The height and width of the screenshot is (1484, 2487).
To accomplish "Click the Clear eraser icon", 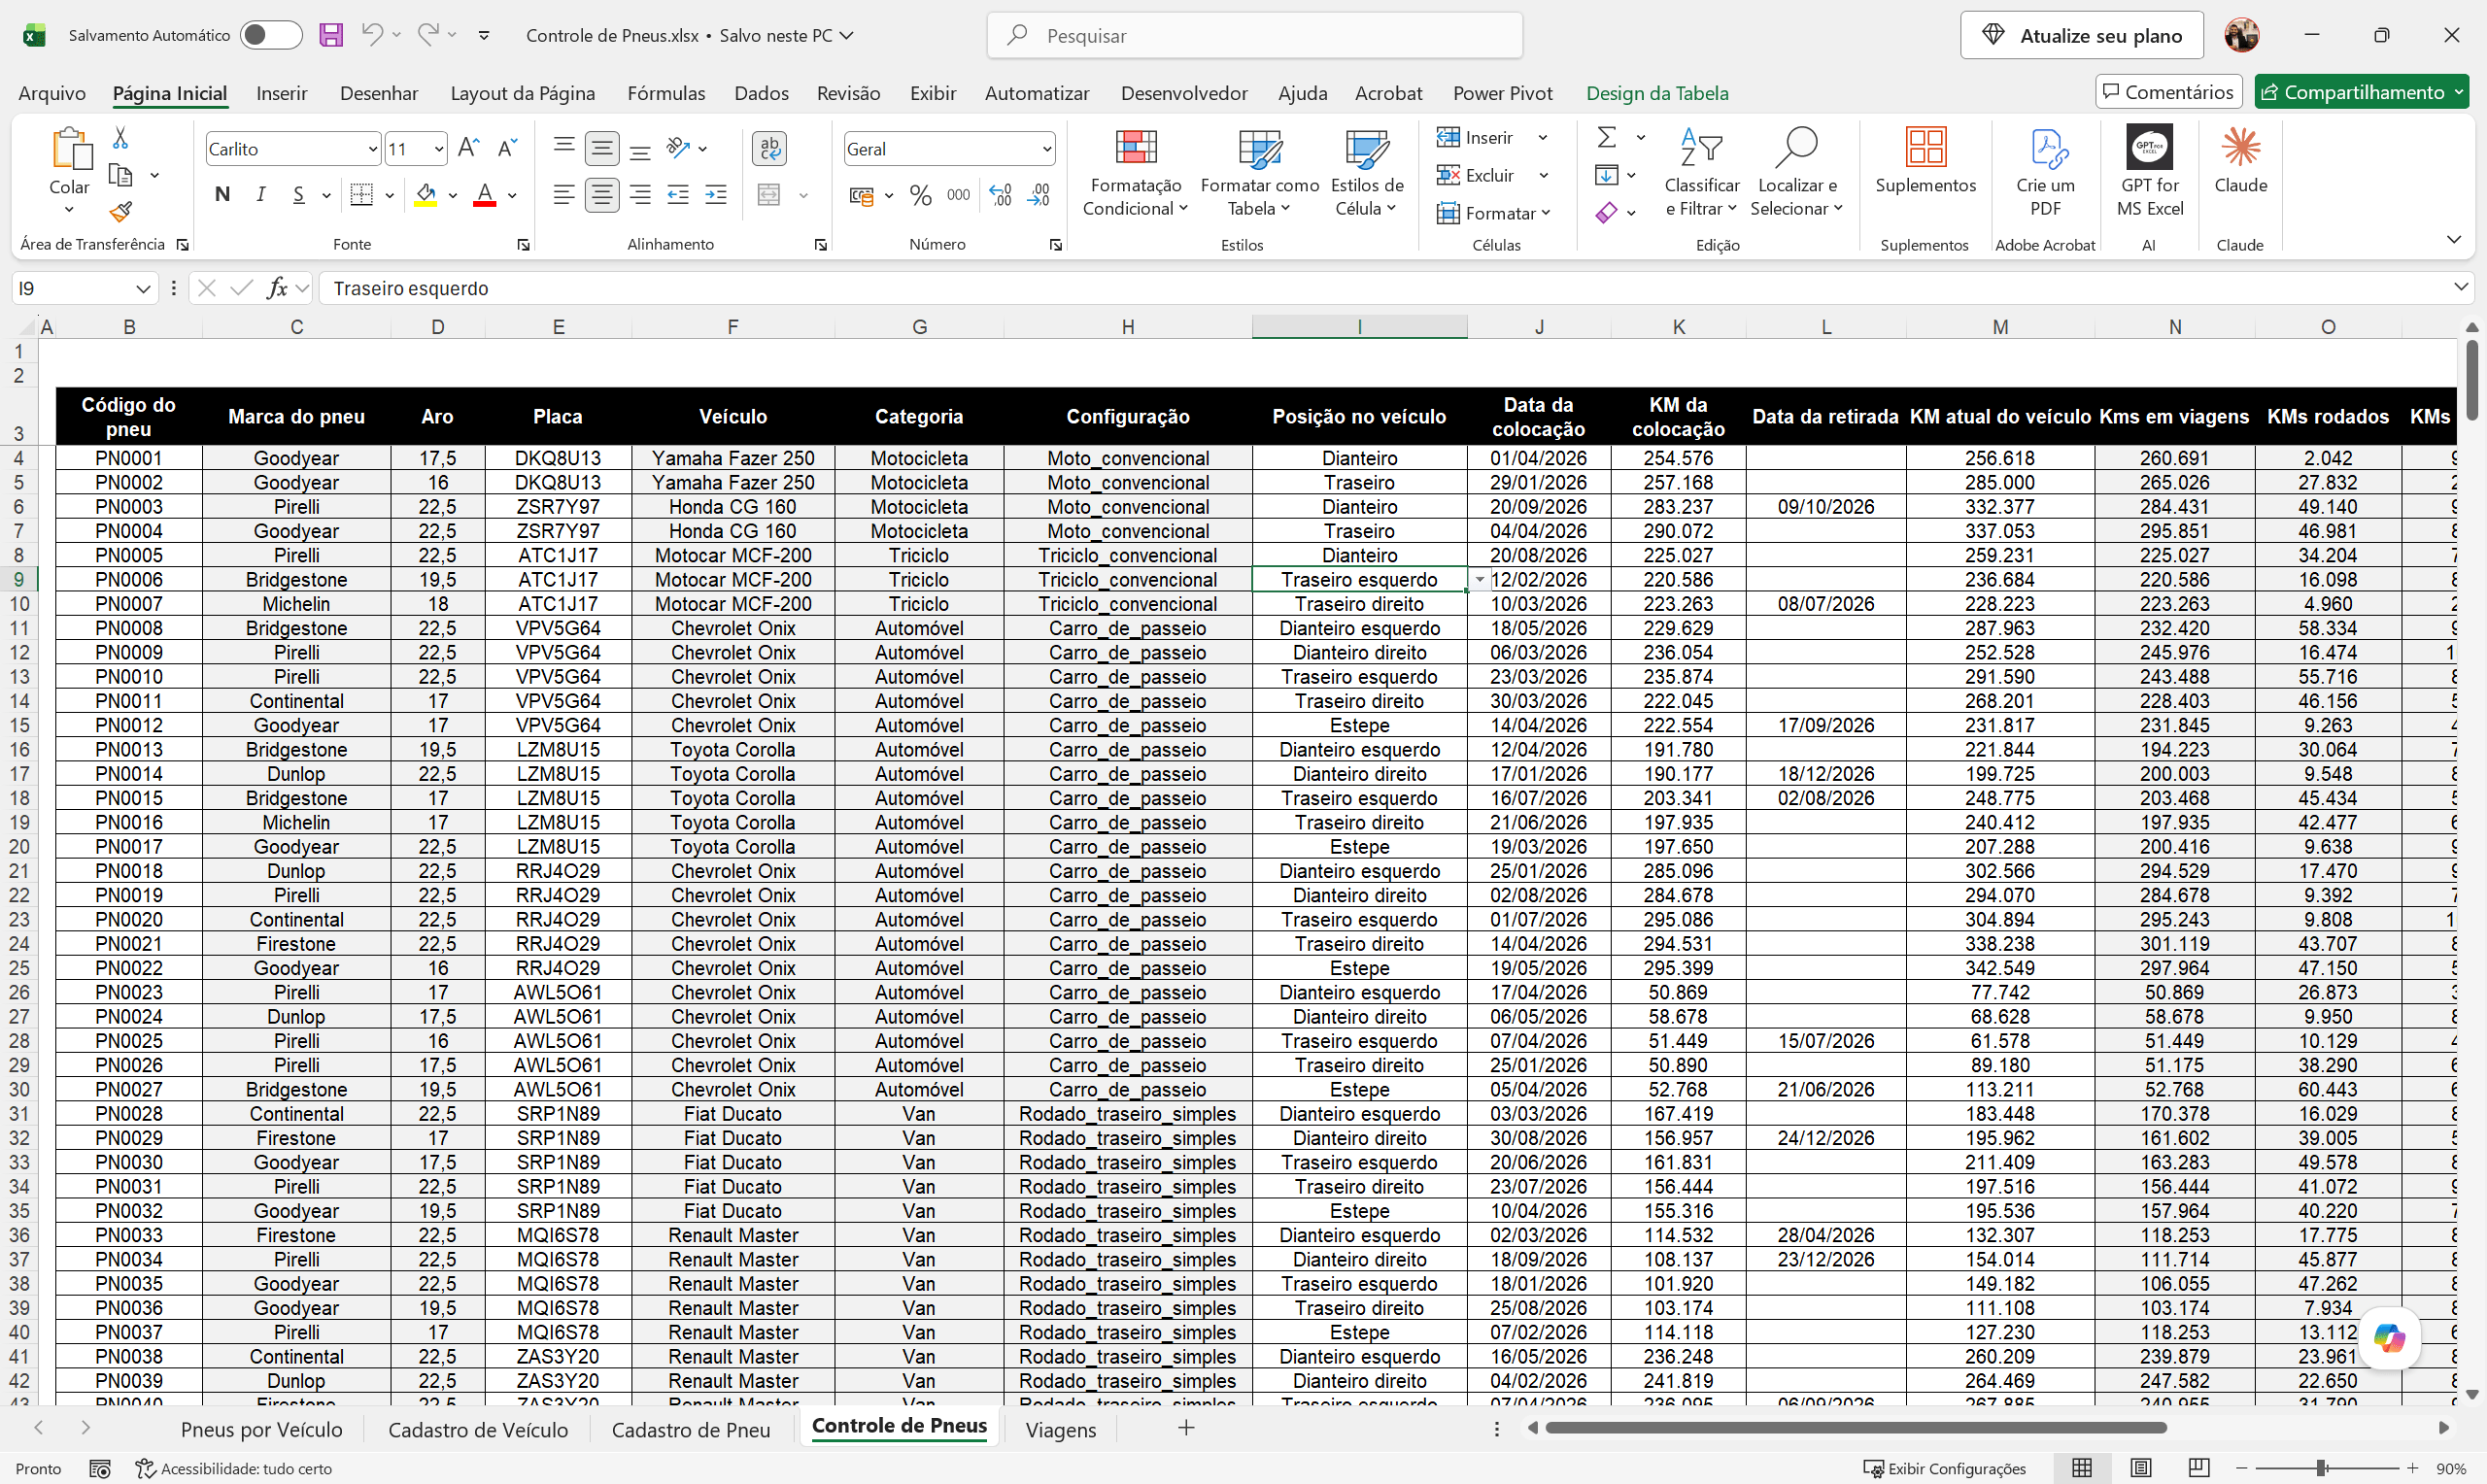I will pos(1606,212).
